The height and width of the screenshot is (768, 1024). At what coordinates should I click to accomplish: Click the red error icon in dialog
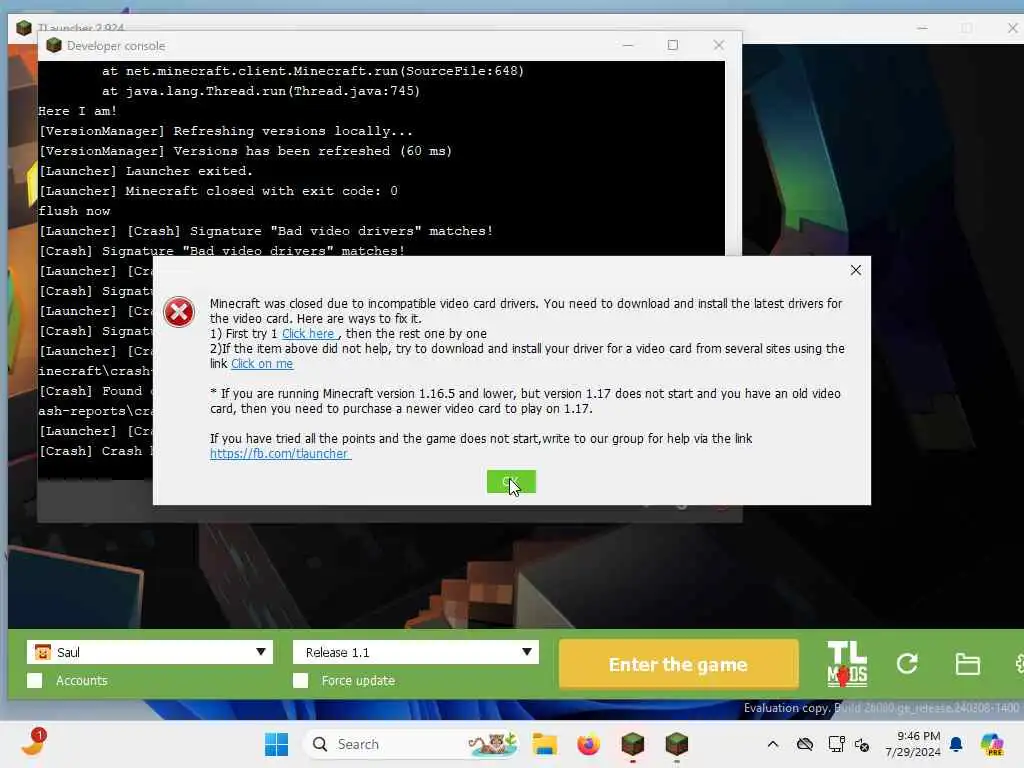pos(179,312)
